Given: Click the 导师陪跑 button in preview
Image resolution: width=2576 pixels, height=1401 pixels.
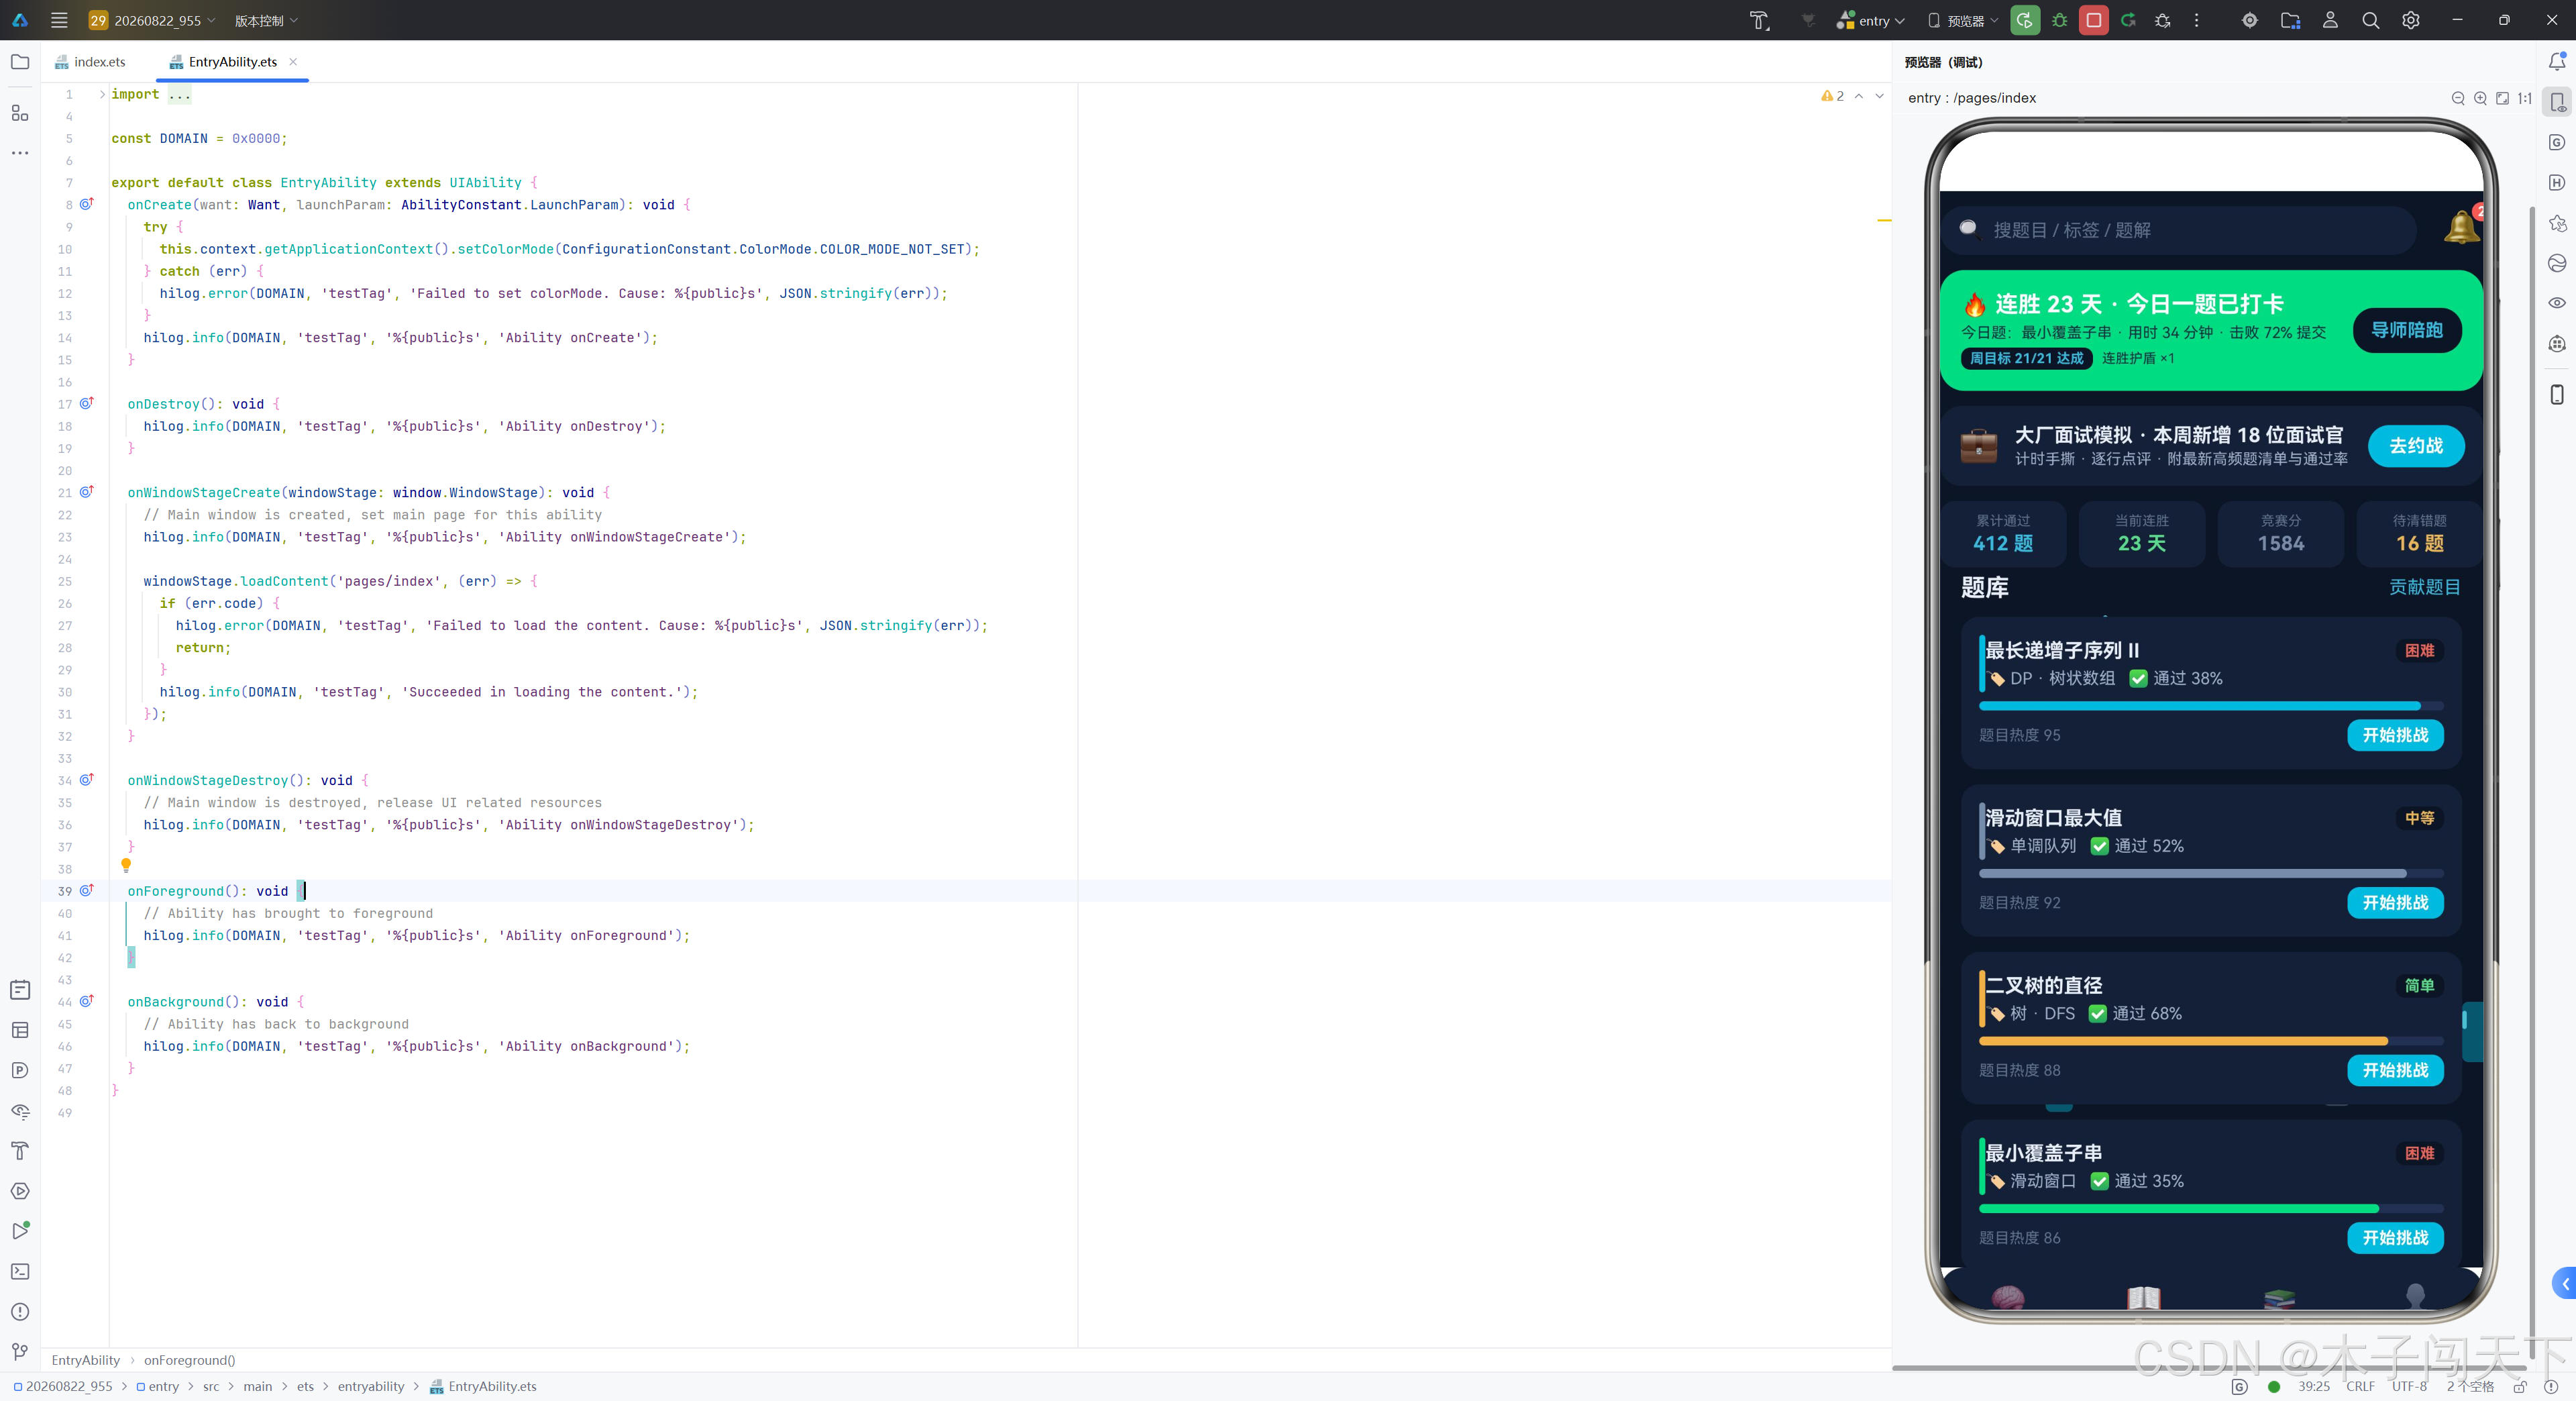Looking at the screenshot, I should 2407,330.
